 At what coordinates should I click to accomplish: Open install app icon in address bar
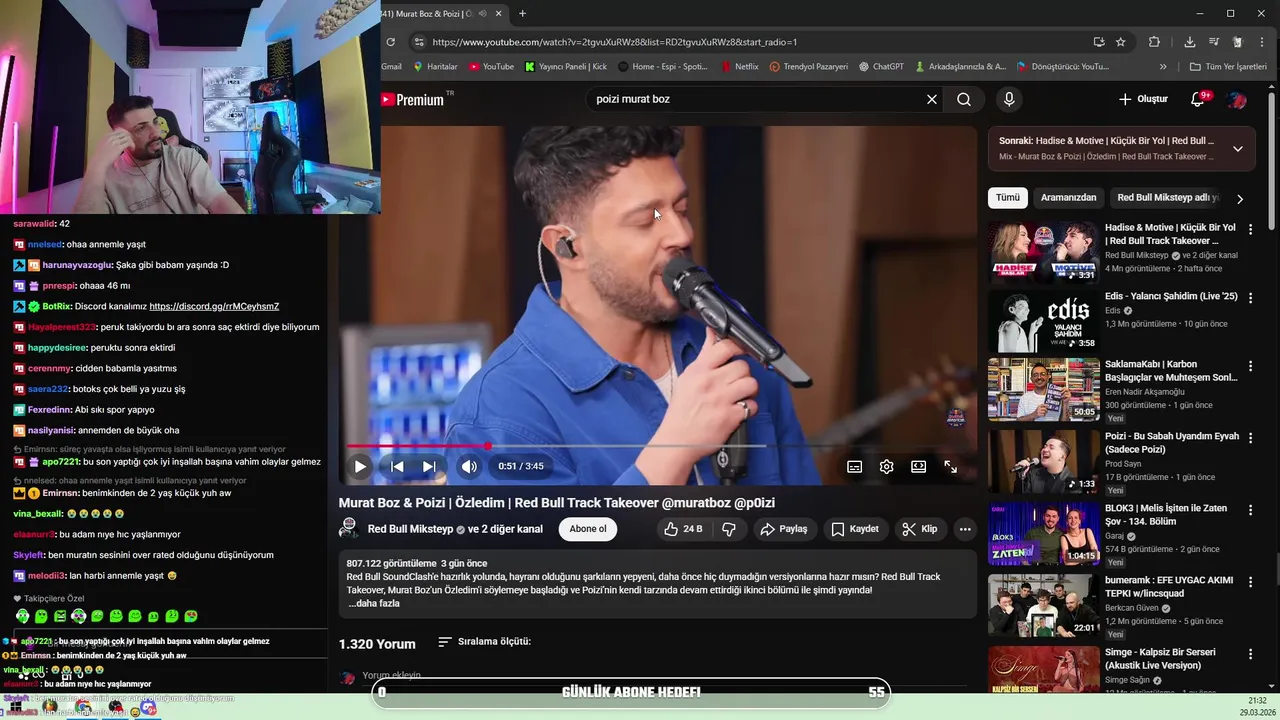tap(1099, 42)
